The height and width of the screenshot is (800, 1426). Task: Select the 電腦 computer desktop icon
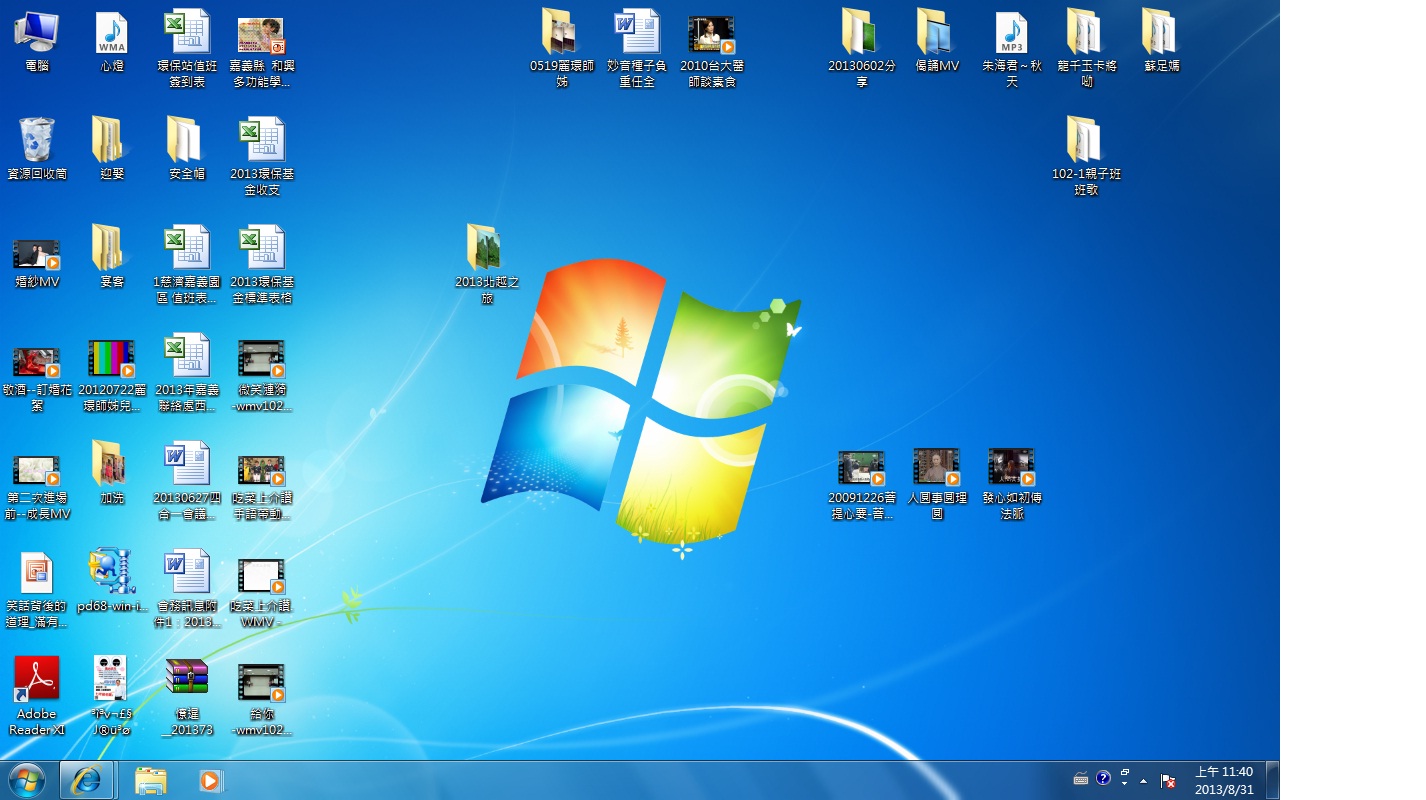tap(37, 42)
